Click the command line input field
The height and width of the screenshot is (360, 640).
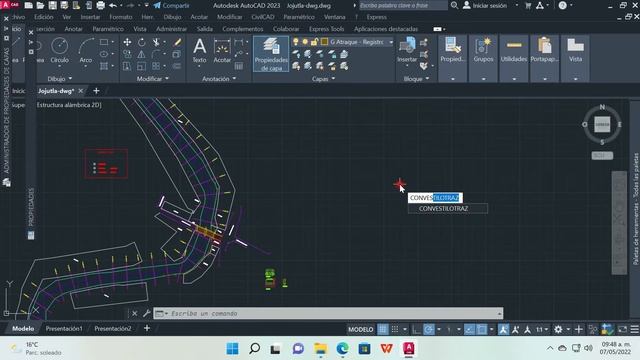(x=329, y=313)
